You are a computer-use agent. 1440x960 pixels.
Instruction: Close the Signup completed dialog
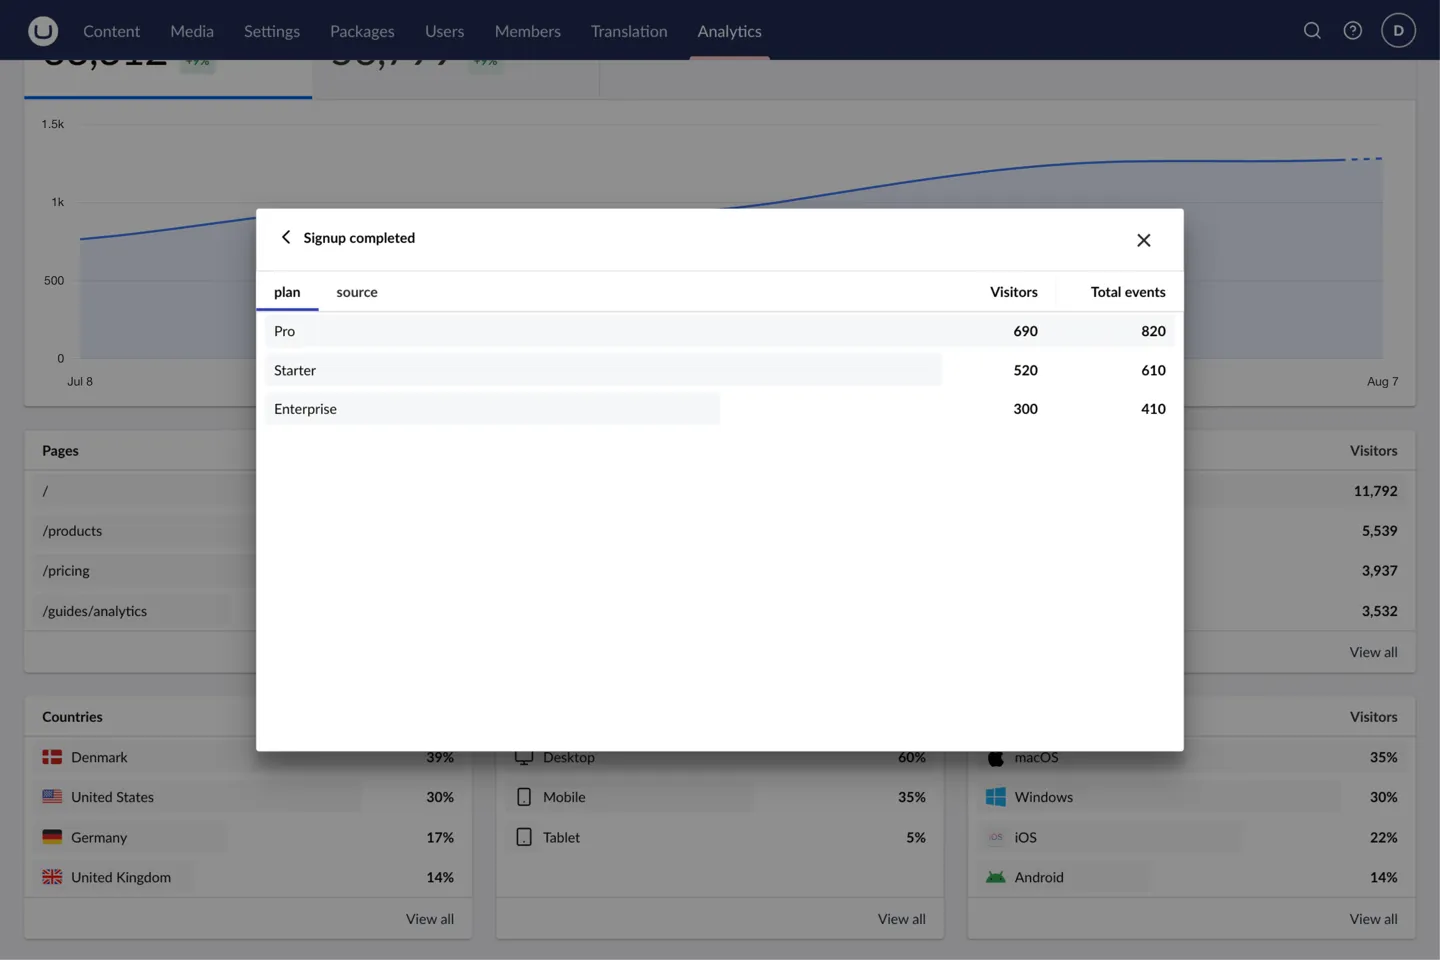pos(1143,240)
